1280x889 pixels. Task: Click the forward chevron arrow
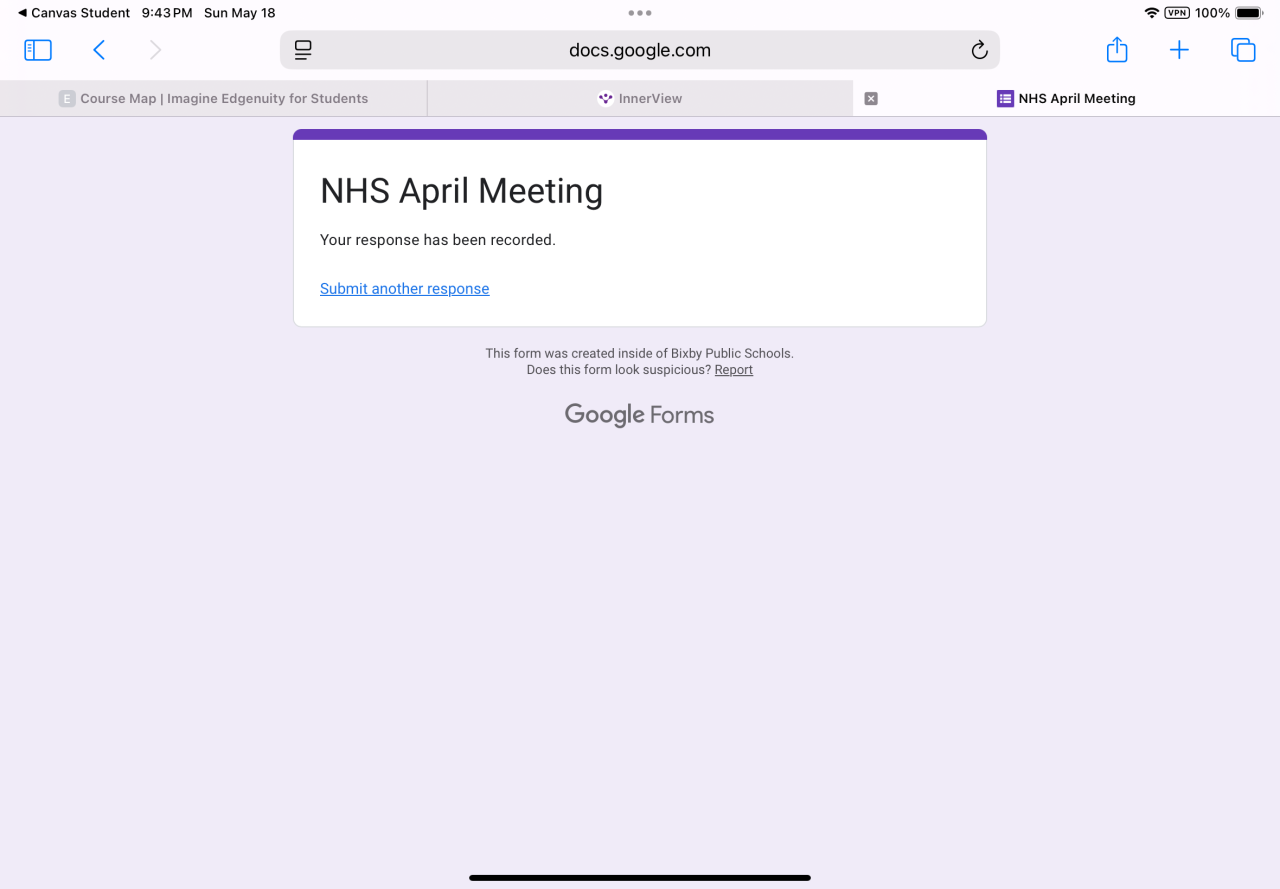pos(155,50)
